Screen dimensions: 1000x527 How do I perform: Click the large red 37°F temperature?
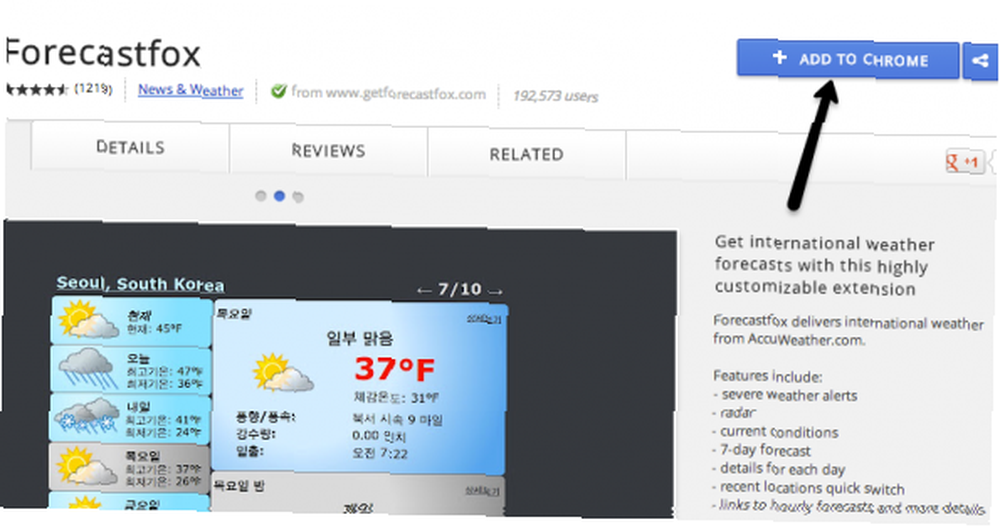395,368
